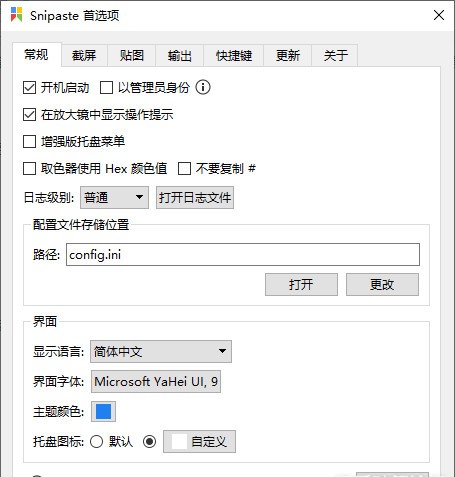Screen dimensions: 455x477
Task: Click the 打开日志文件 button
Action: (195, 198)
